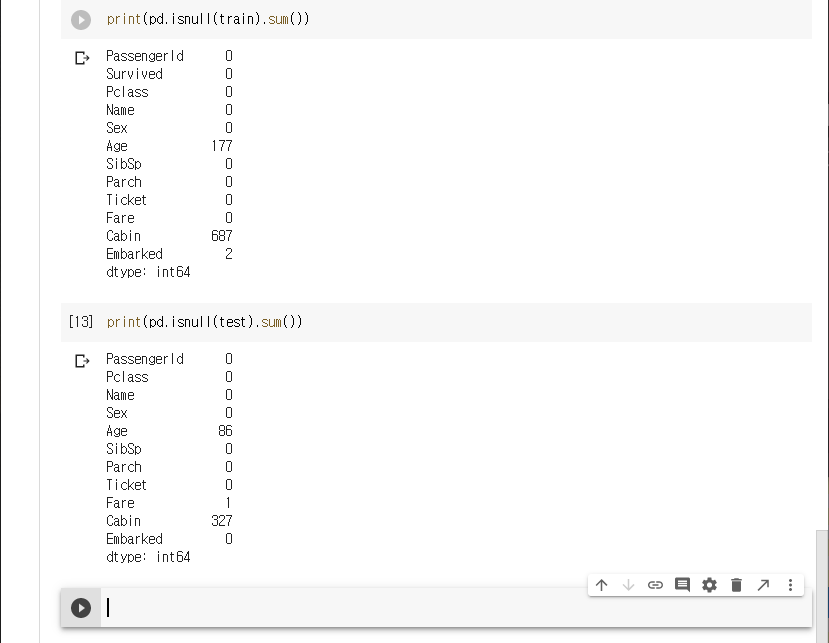Click the Cabin 687 row in train output

[169, 236]
